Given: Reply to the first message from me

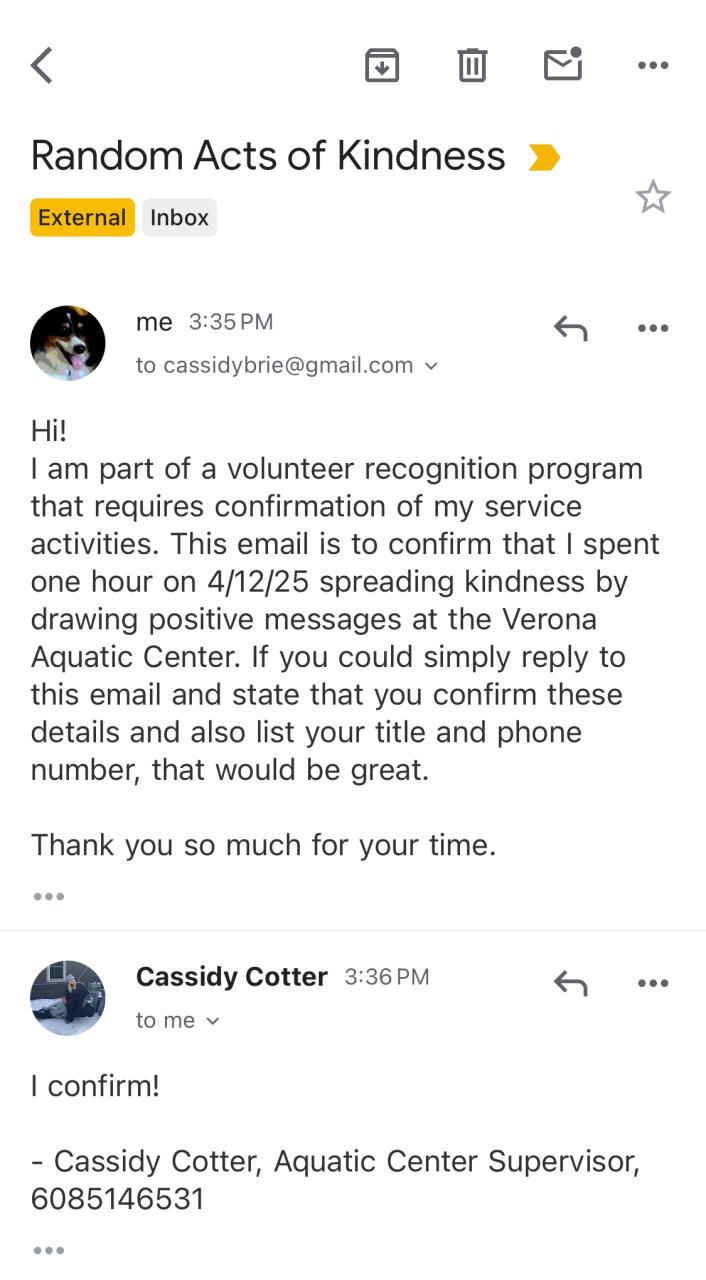Looking at the screenshot, I should point(570,328).
